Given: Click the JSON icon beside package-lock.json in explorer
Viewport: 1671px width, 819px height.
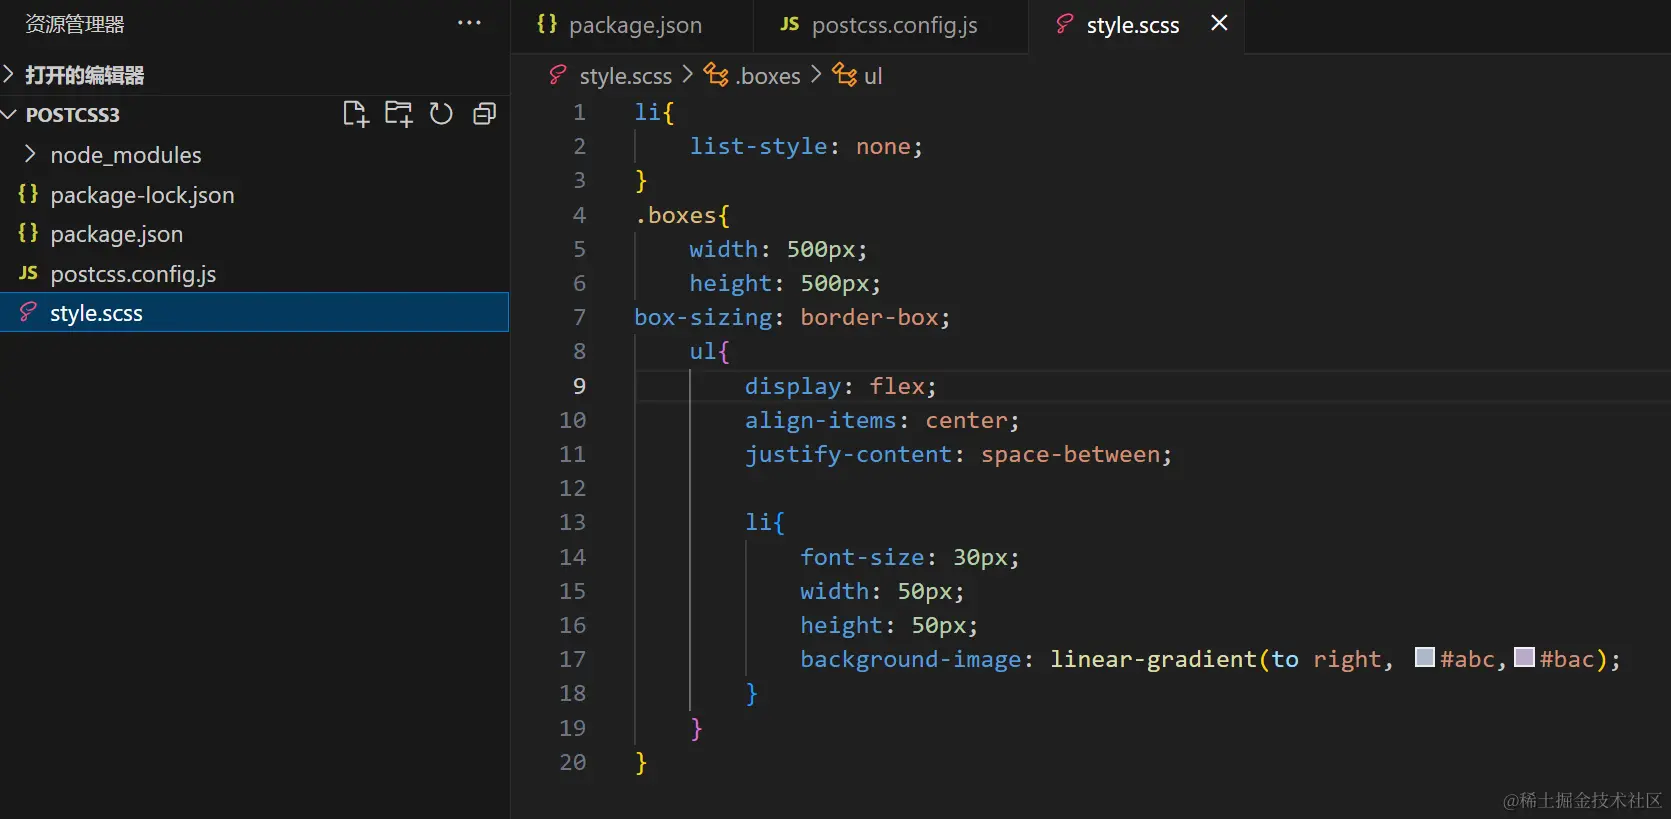Looking at the screenshot, I should [28, 194].
